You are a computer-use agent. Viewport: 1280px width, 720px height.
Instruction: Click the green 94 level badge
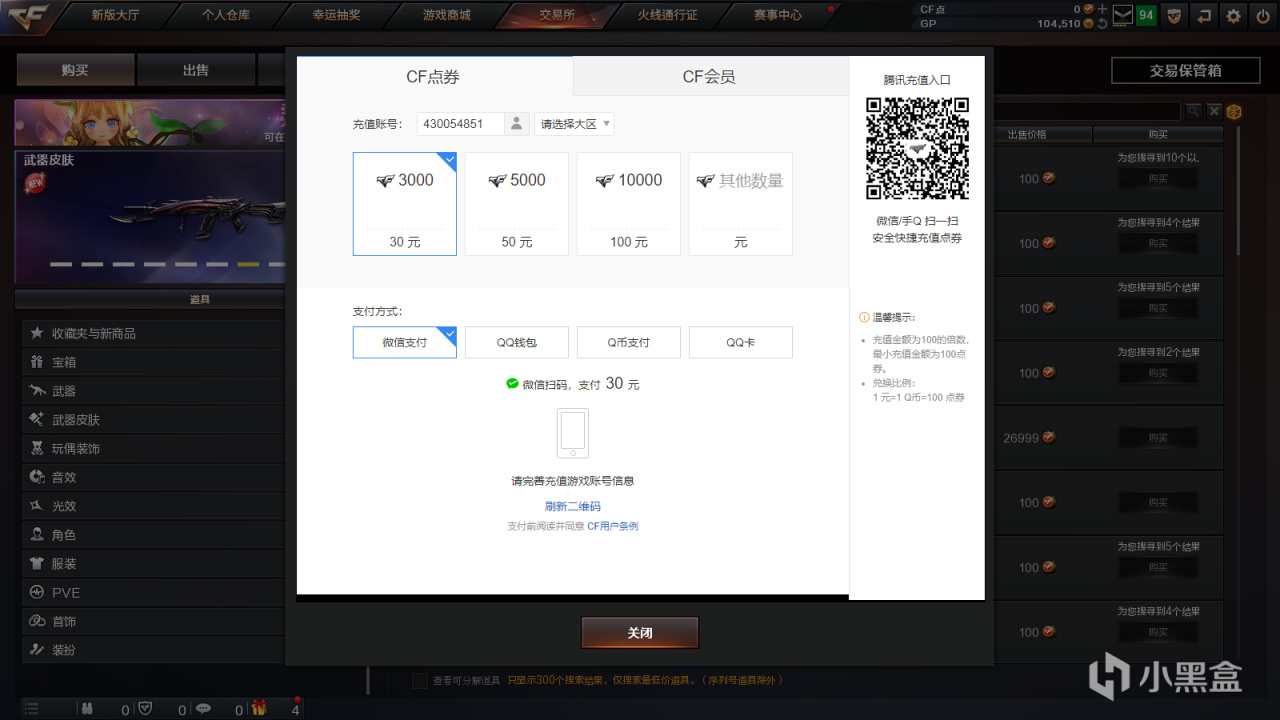coord(1146,15)
